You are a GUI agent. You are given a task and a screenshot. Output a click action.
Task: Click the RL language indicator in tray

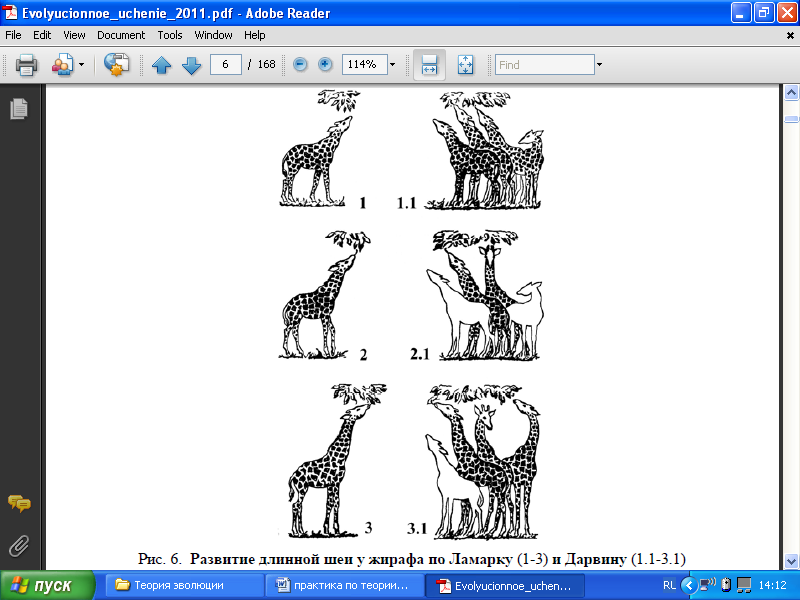[669, 585]
